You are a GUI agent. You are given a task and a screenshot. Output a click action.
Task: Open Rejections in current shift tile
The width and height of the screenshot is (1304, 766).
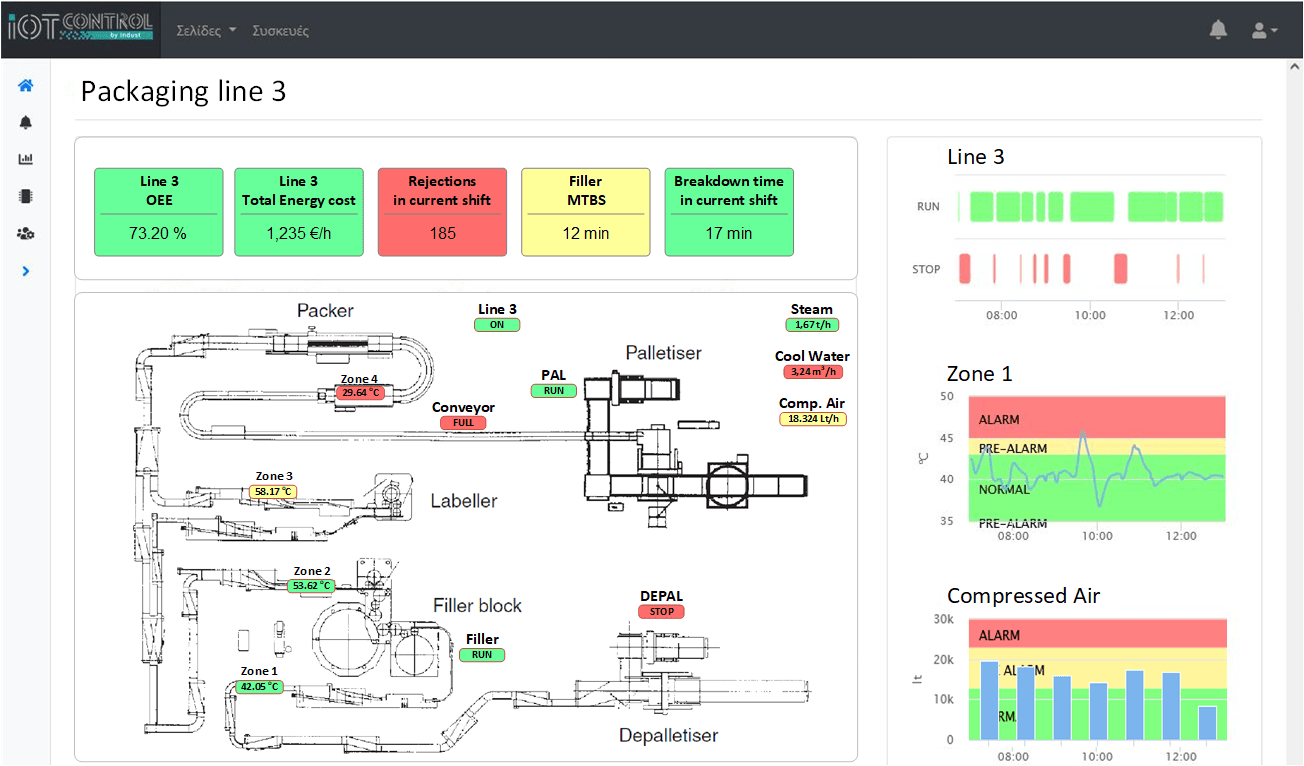pyautogui.click(x=442, y=212)
